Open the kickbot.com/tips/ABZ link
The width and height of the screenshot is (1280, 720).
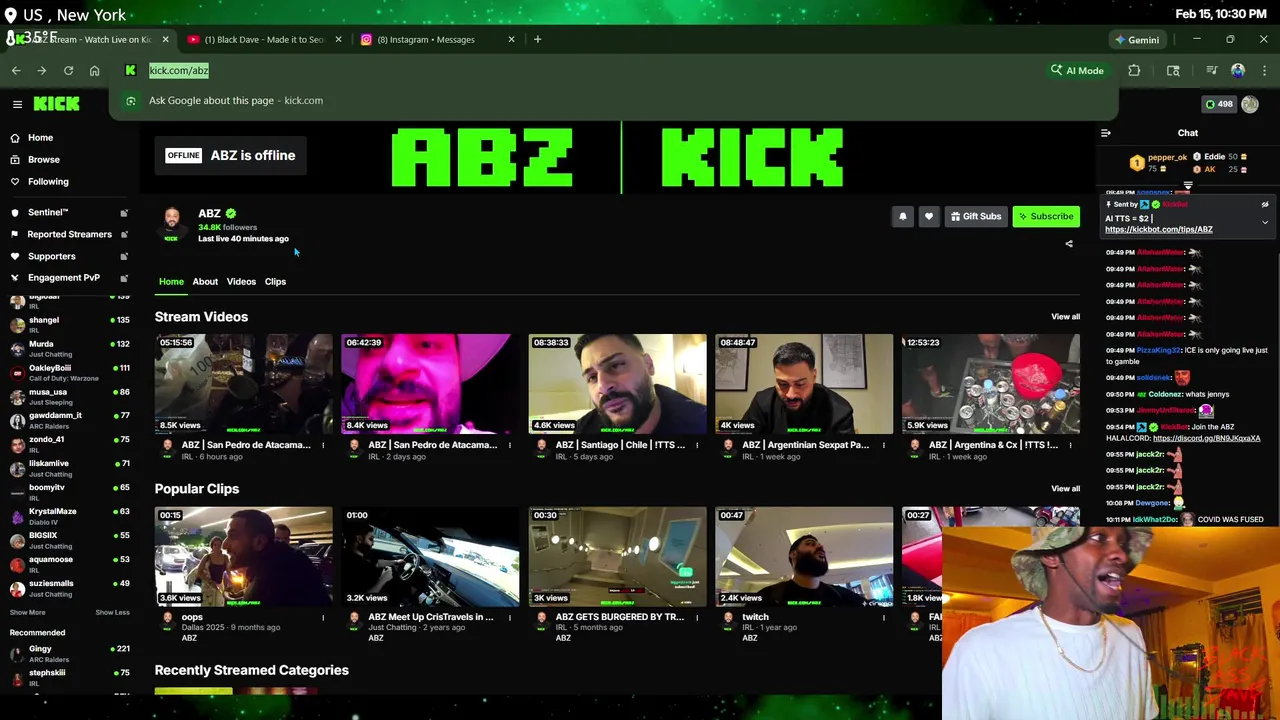click(1159, 230)
